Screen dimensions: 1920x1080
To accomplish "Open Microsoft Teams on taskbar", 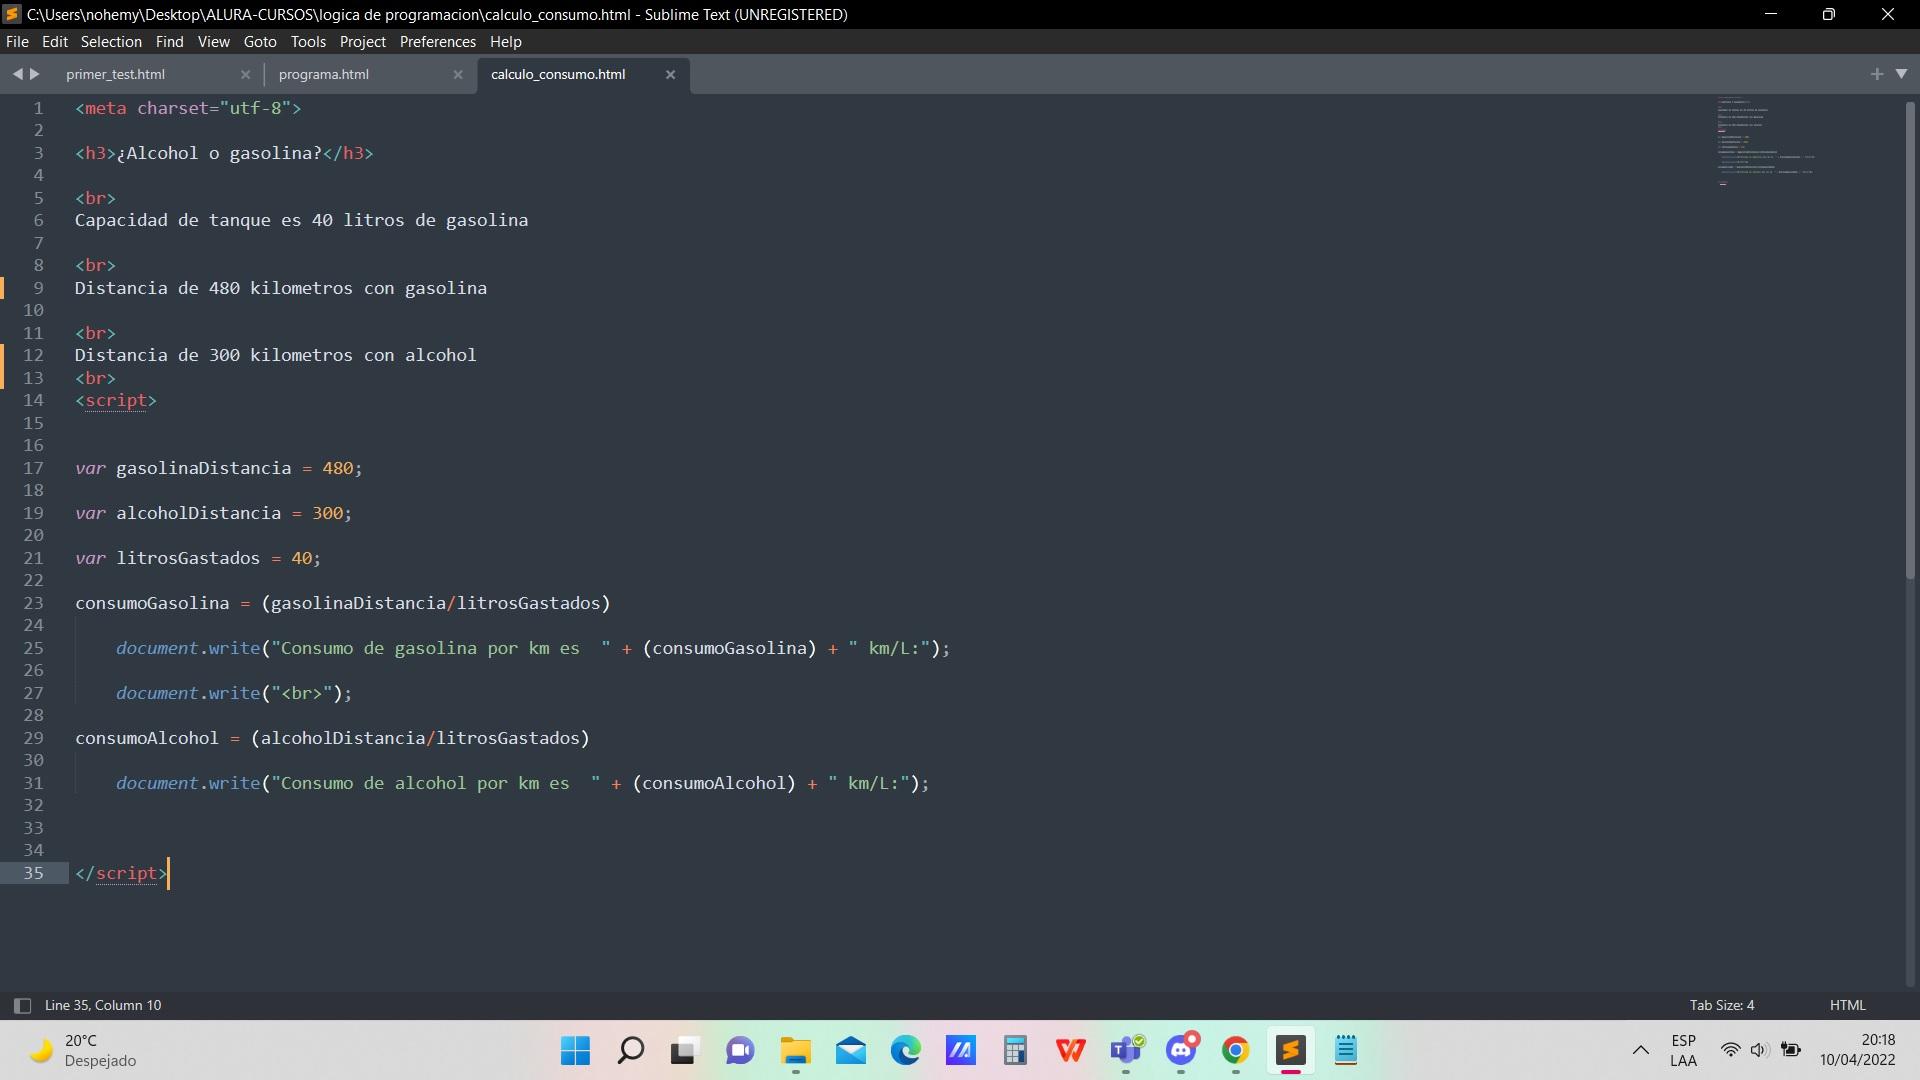I will [x=1126, y=1050].
